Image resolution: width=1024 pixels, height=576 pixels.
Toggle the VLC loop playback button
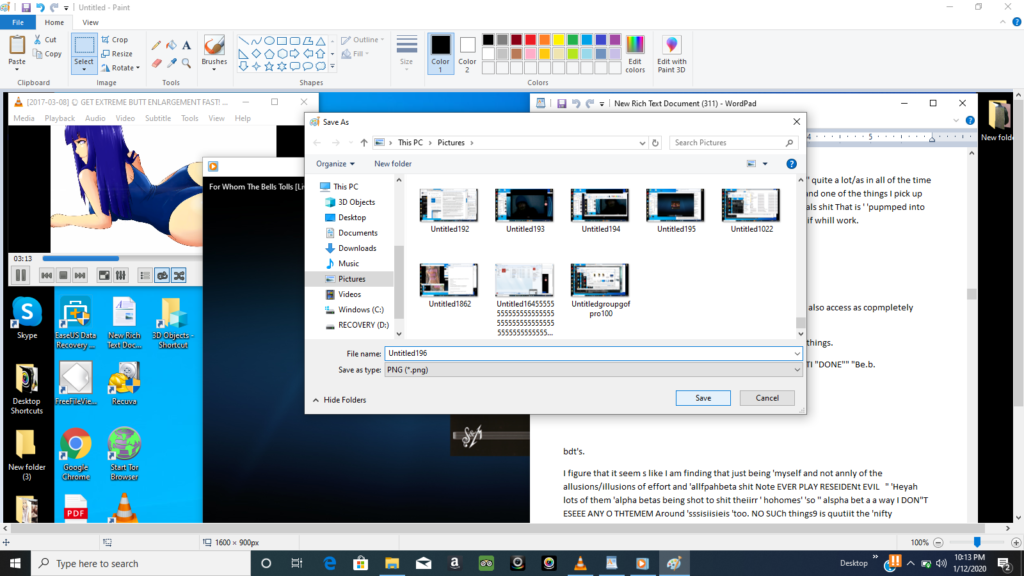[x=162, y=276]
